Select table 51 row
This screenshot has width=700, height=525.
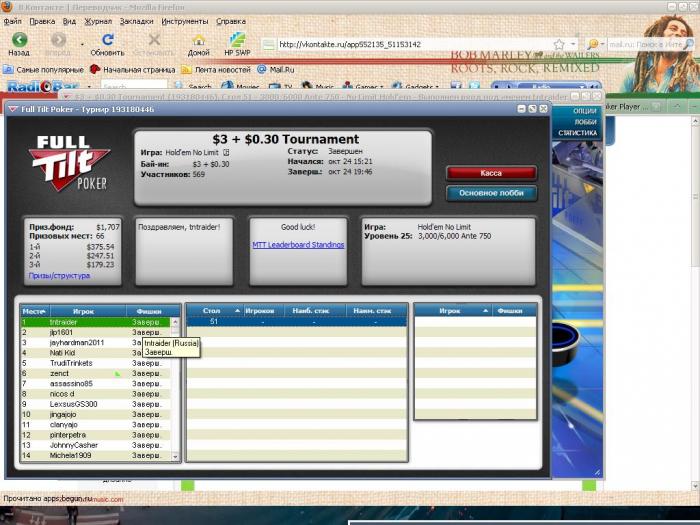tap(296, 321)
